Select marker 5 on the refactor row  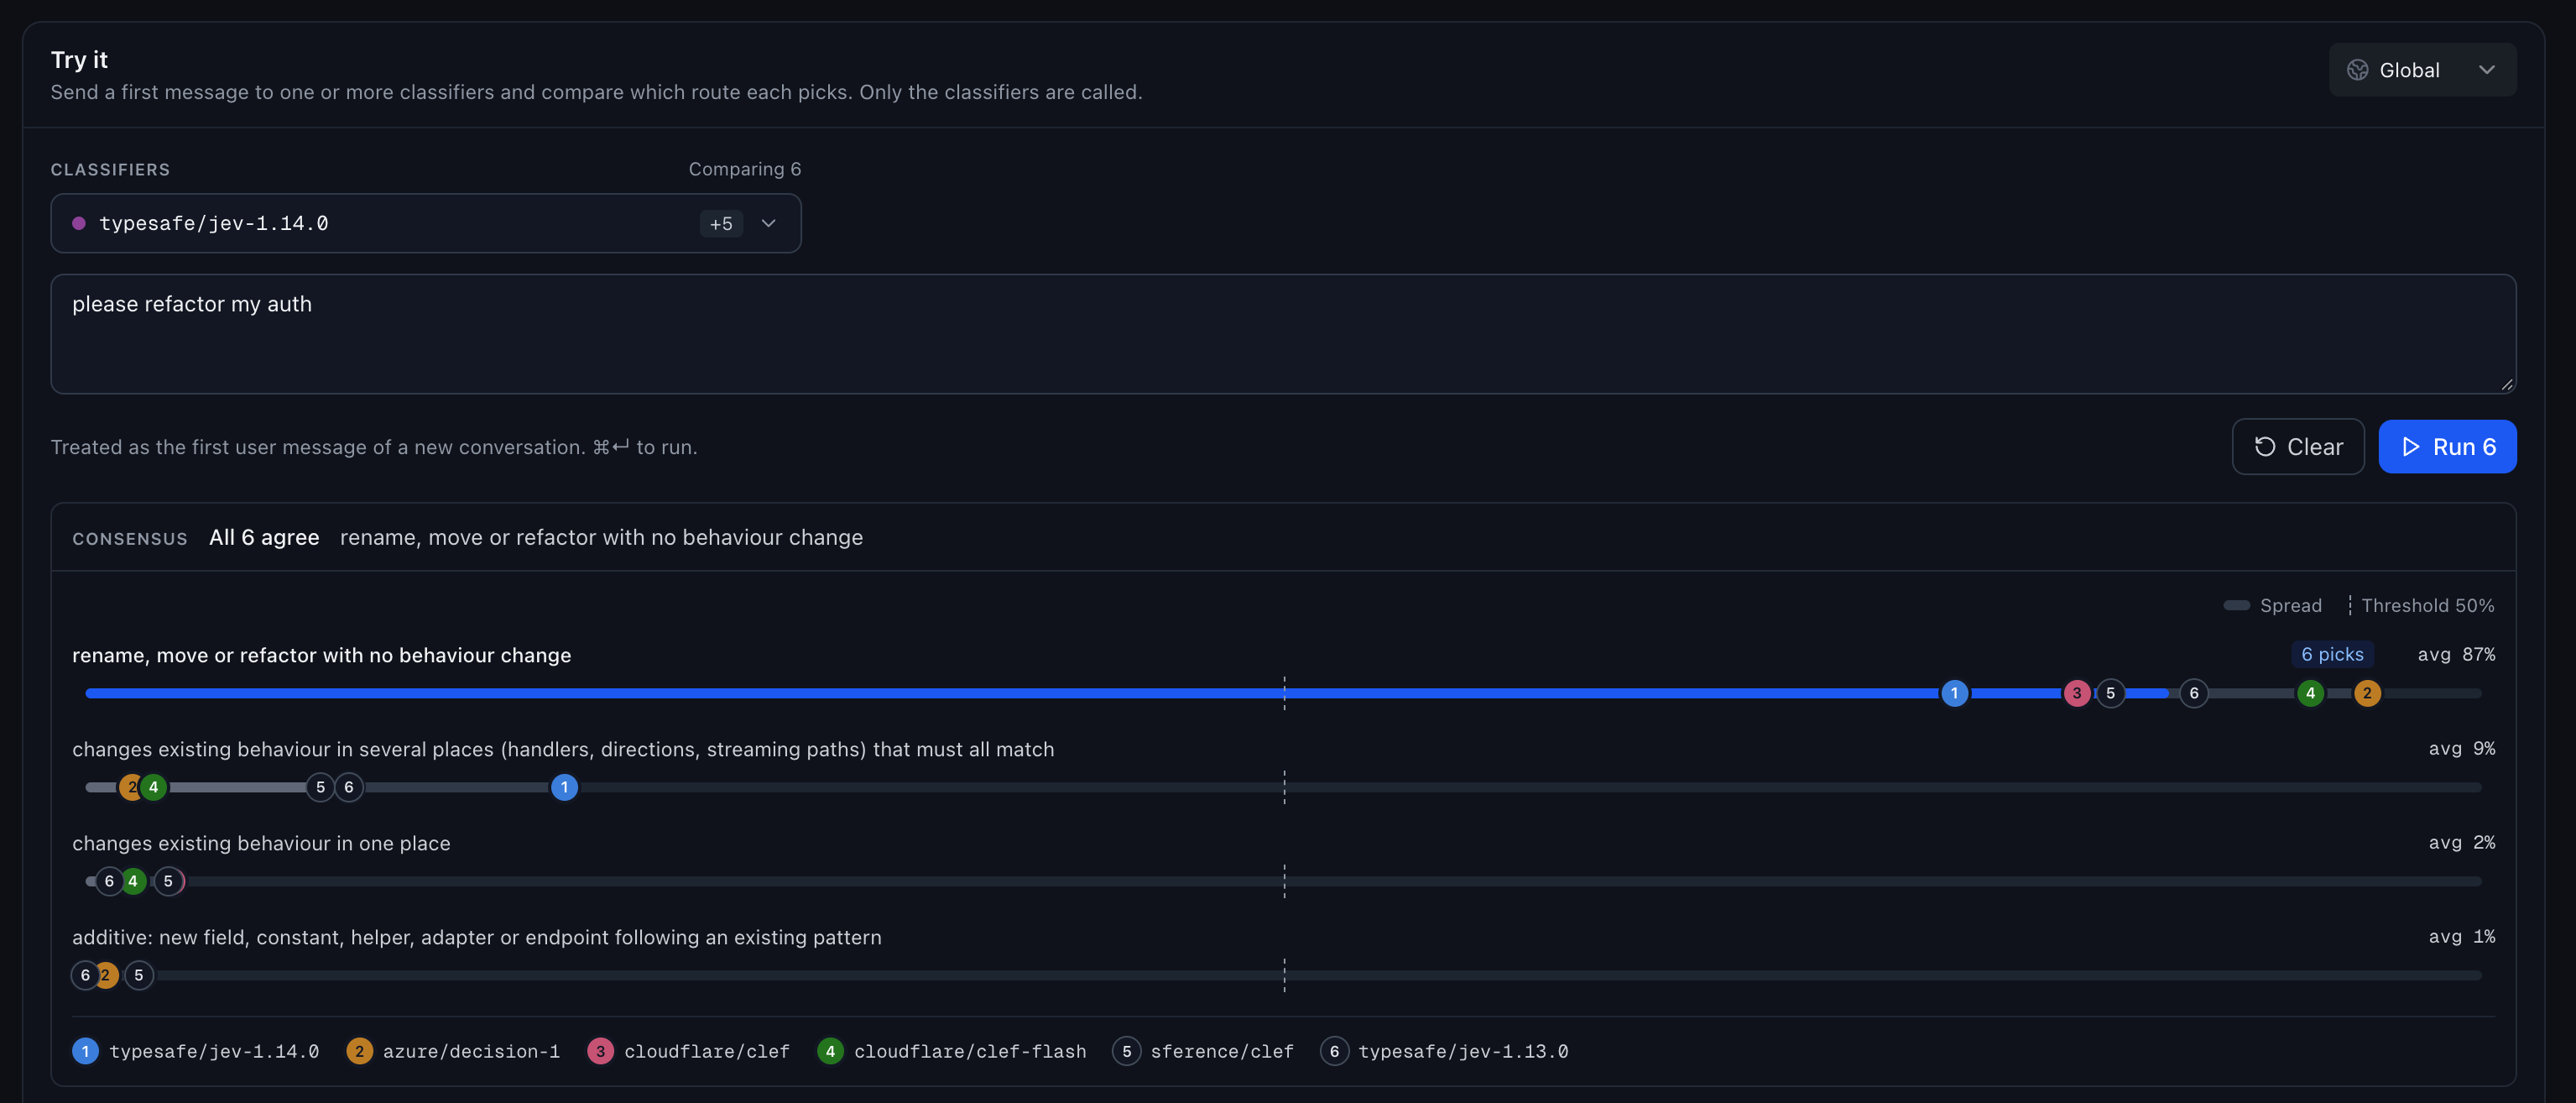[2110, 693]
